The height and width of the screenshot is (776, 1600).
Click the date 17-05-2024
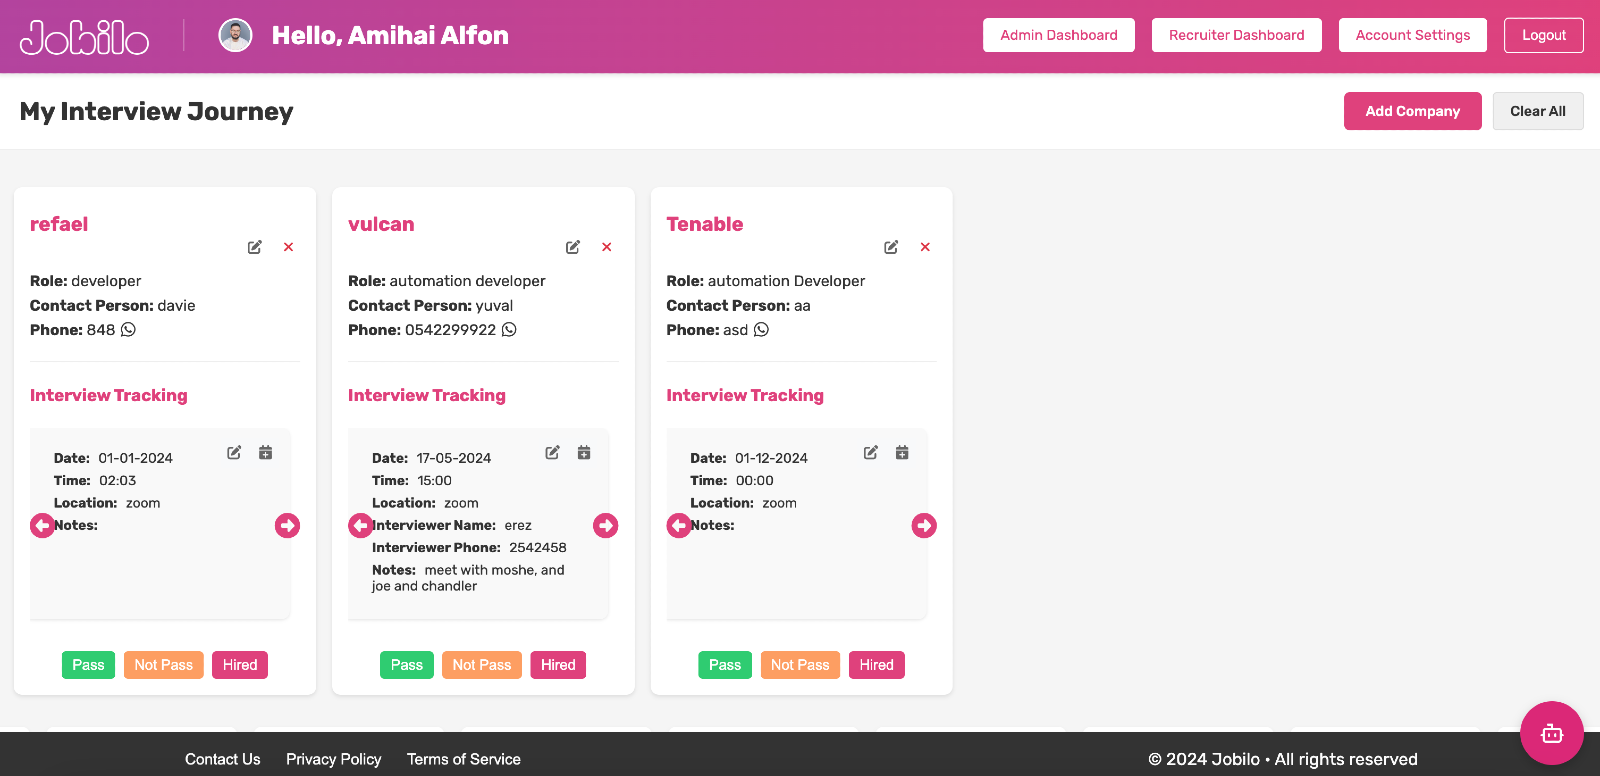pyautogui.click(x=454, y=458)
